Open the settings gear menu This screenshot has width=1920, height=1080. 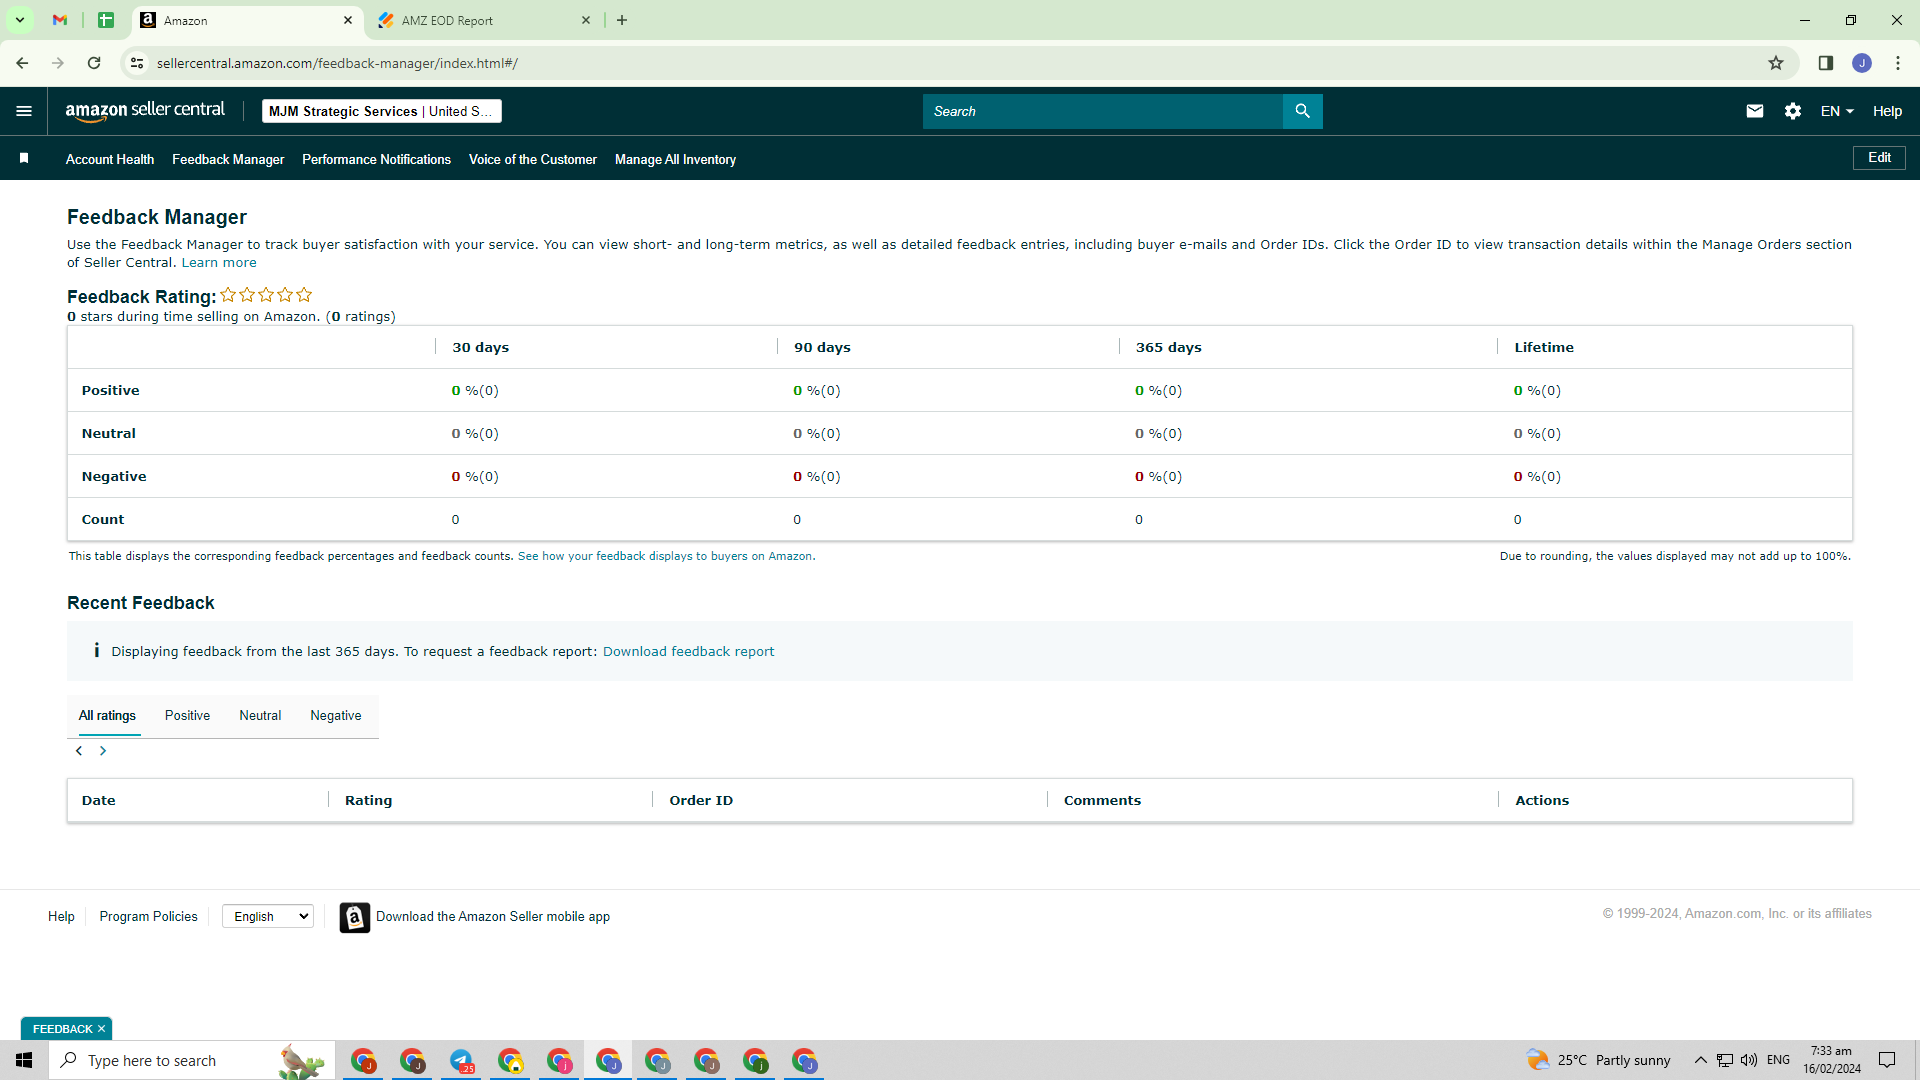click(x=1793, y=111)
